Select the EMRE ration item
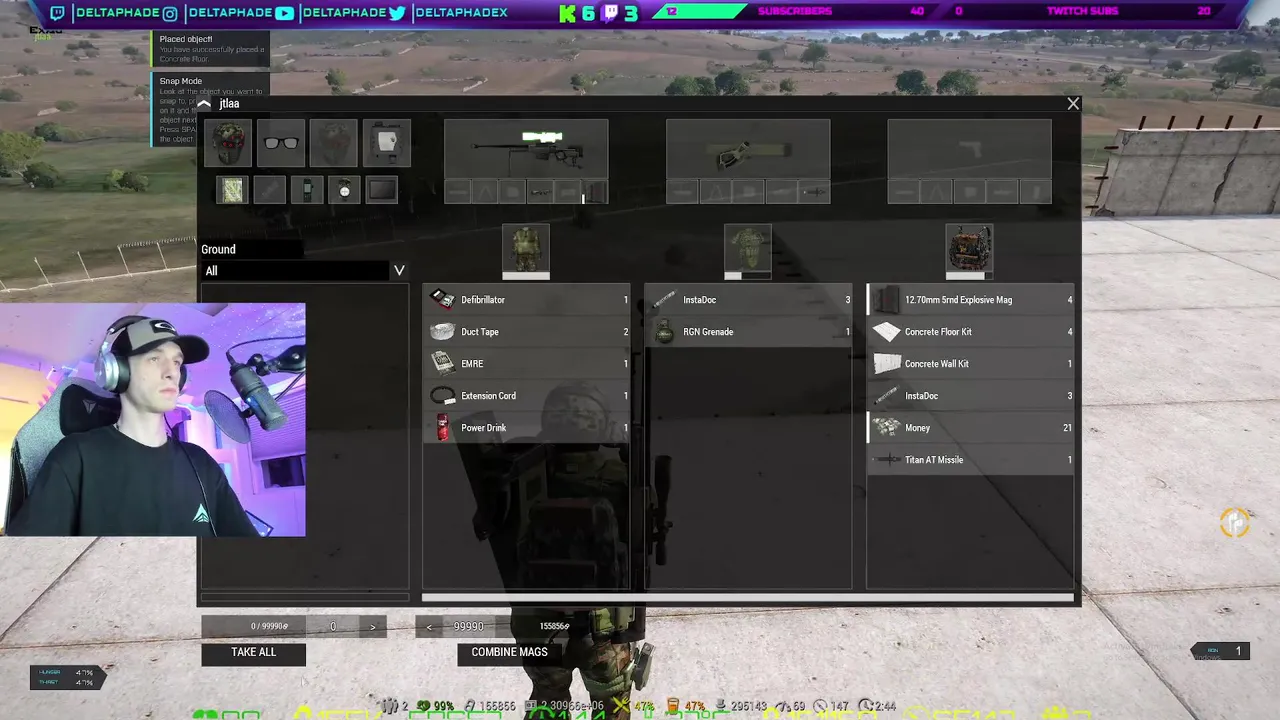 pos(526,364)
